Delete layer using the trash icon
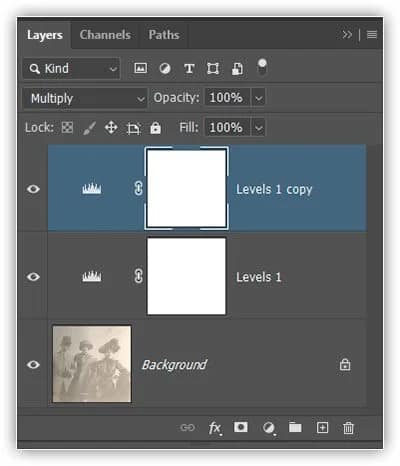The image size is (400, 466). point(348,428)
